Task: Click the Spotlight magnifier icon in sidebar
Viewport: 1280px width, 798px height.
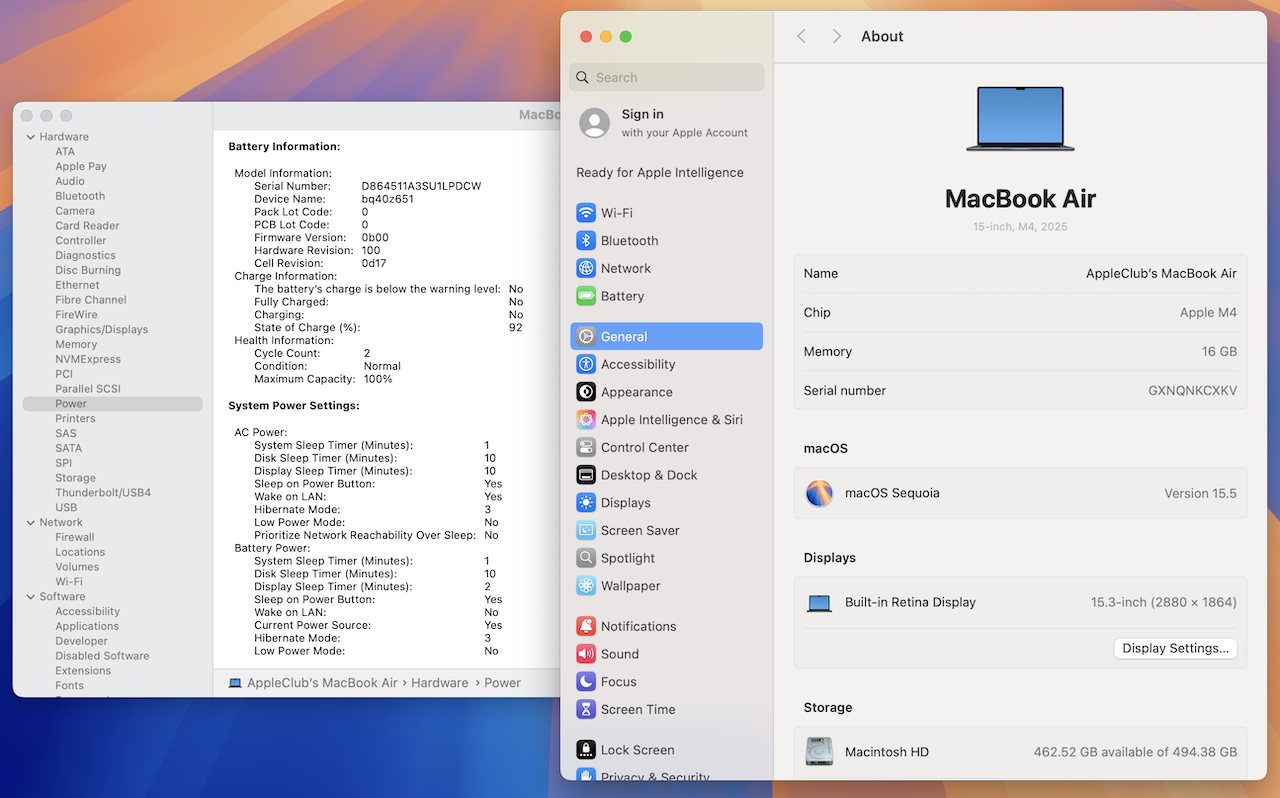Action: pos(586,558)
